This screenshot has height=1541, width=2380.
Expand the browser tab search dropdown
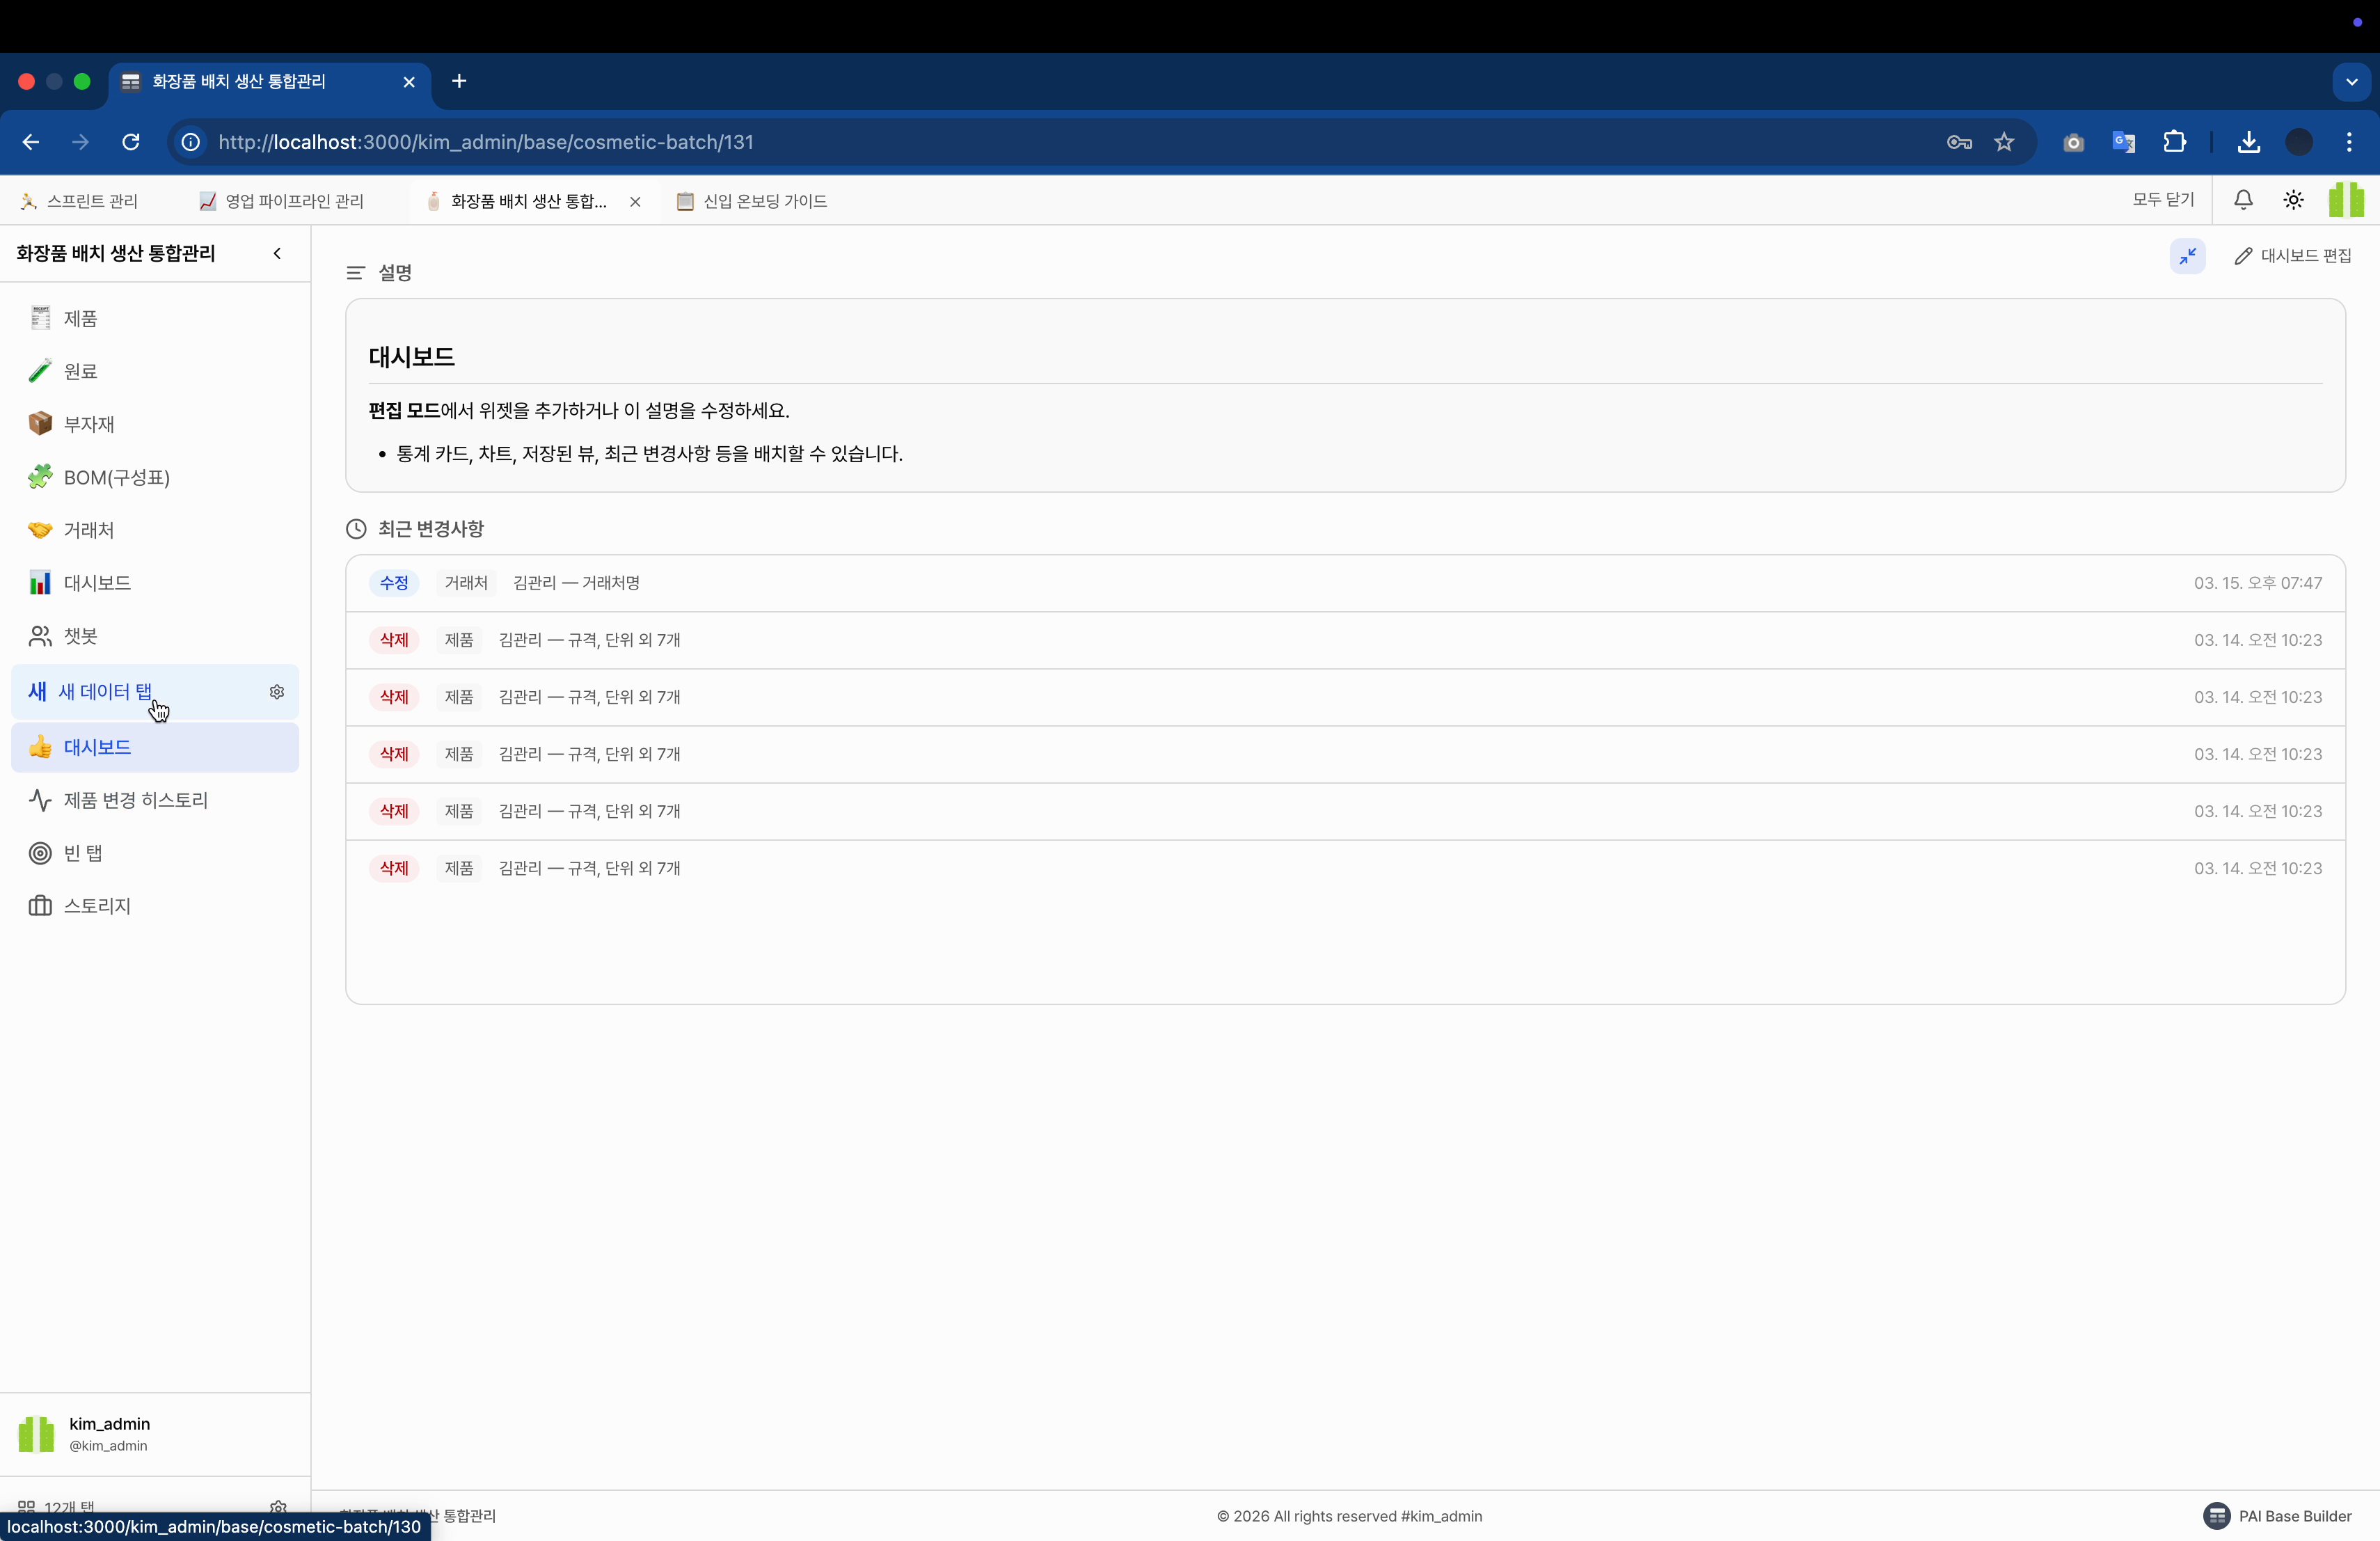coord(2351,82)
